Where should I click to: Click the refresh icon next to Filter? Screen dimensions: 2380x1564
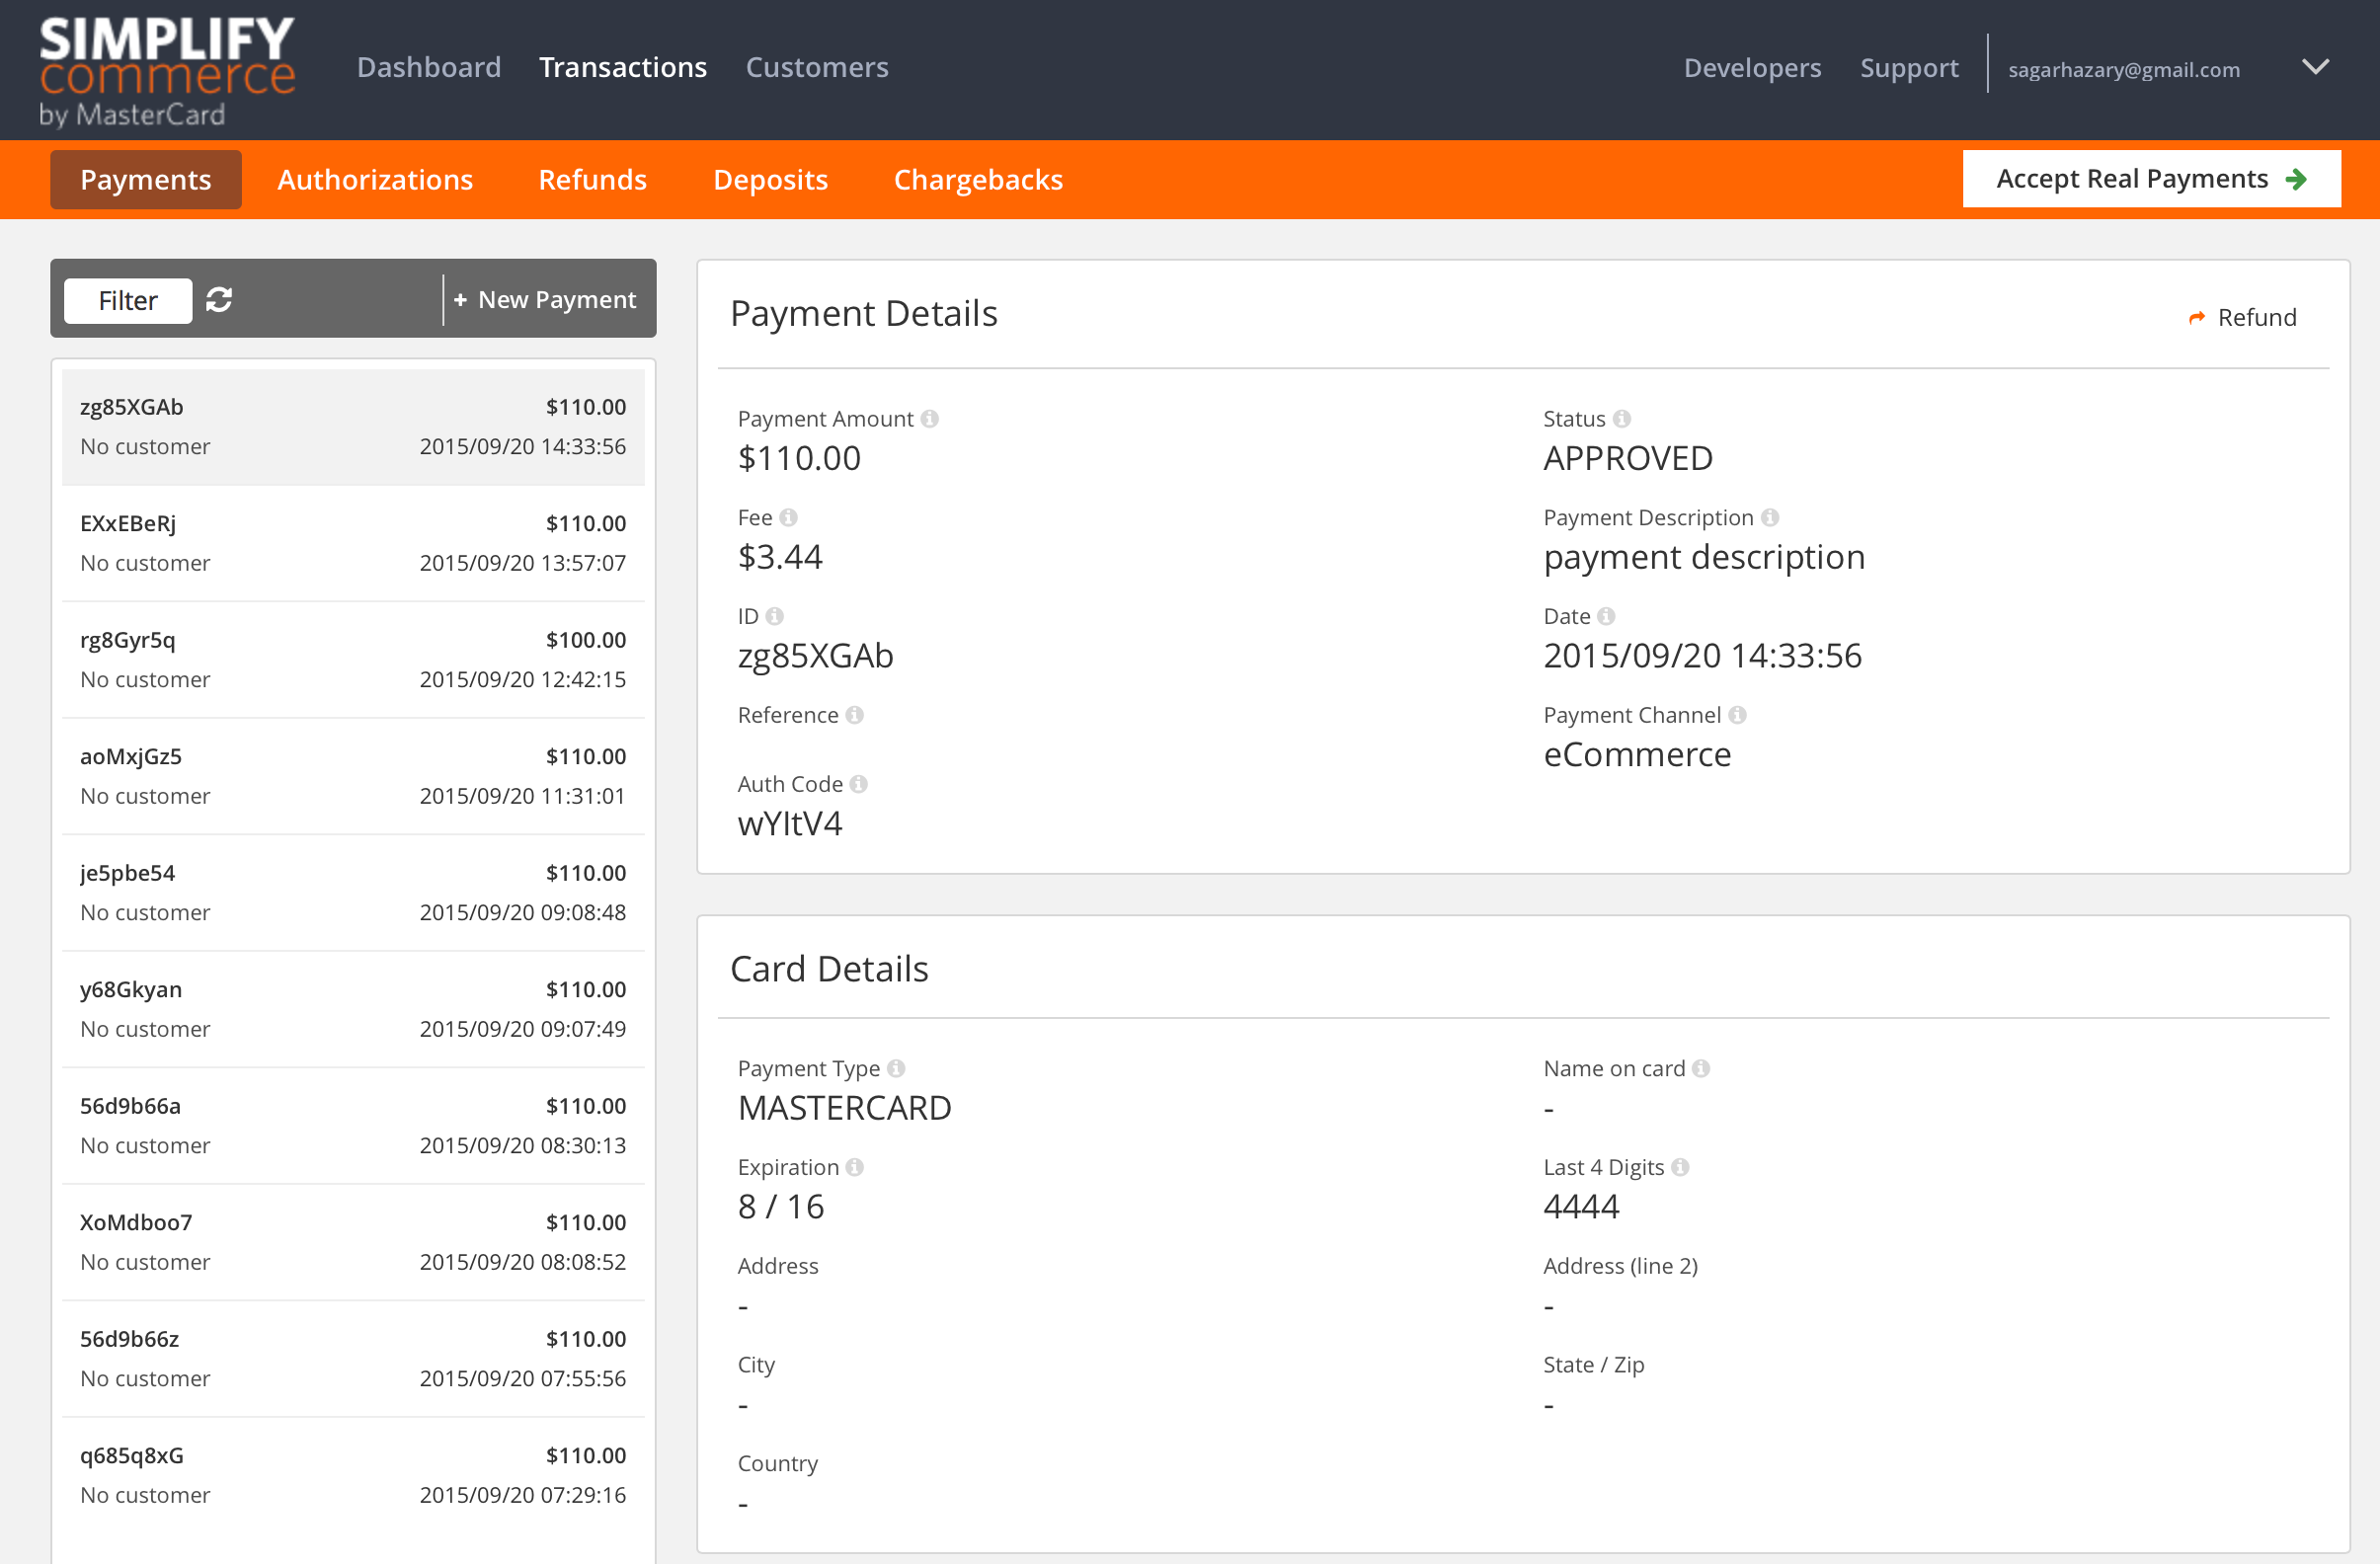[219, 300]
